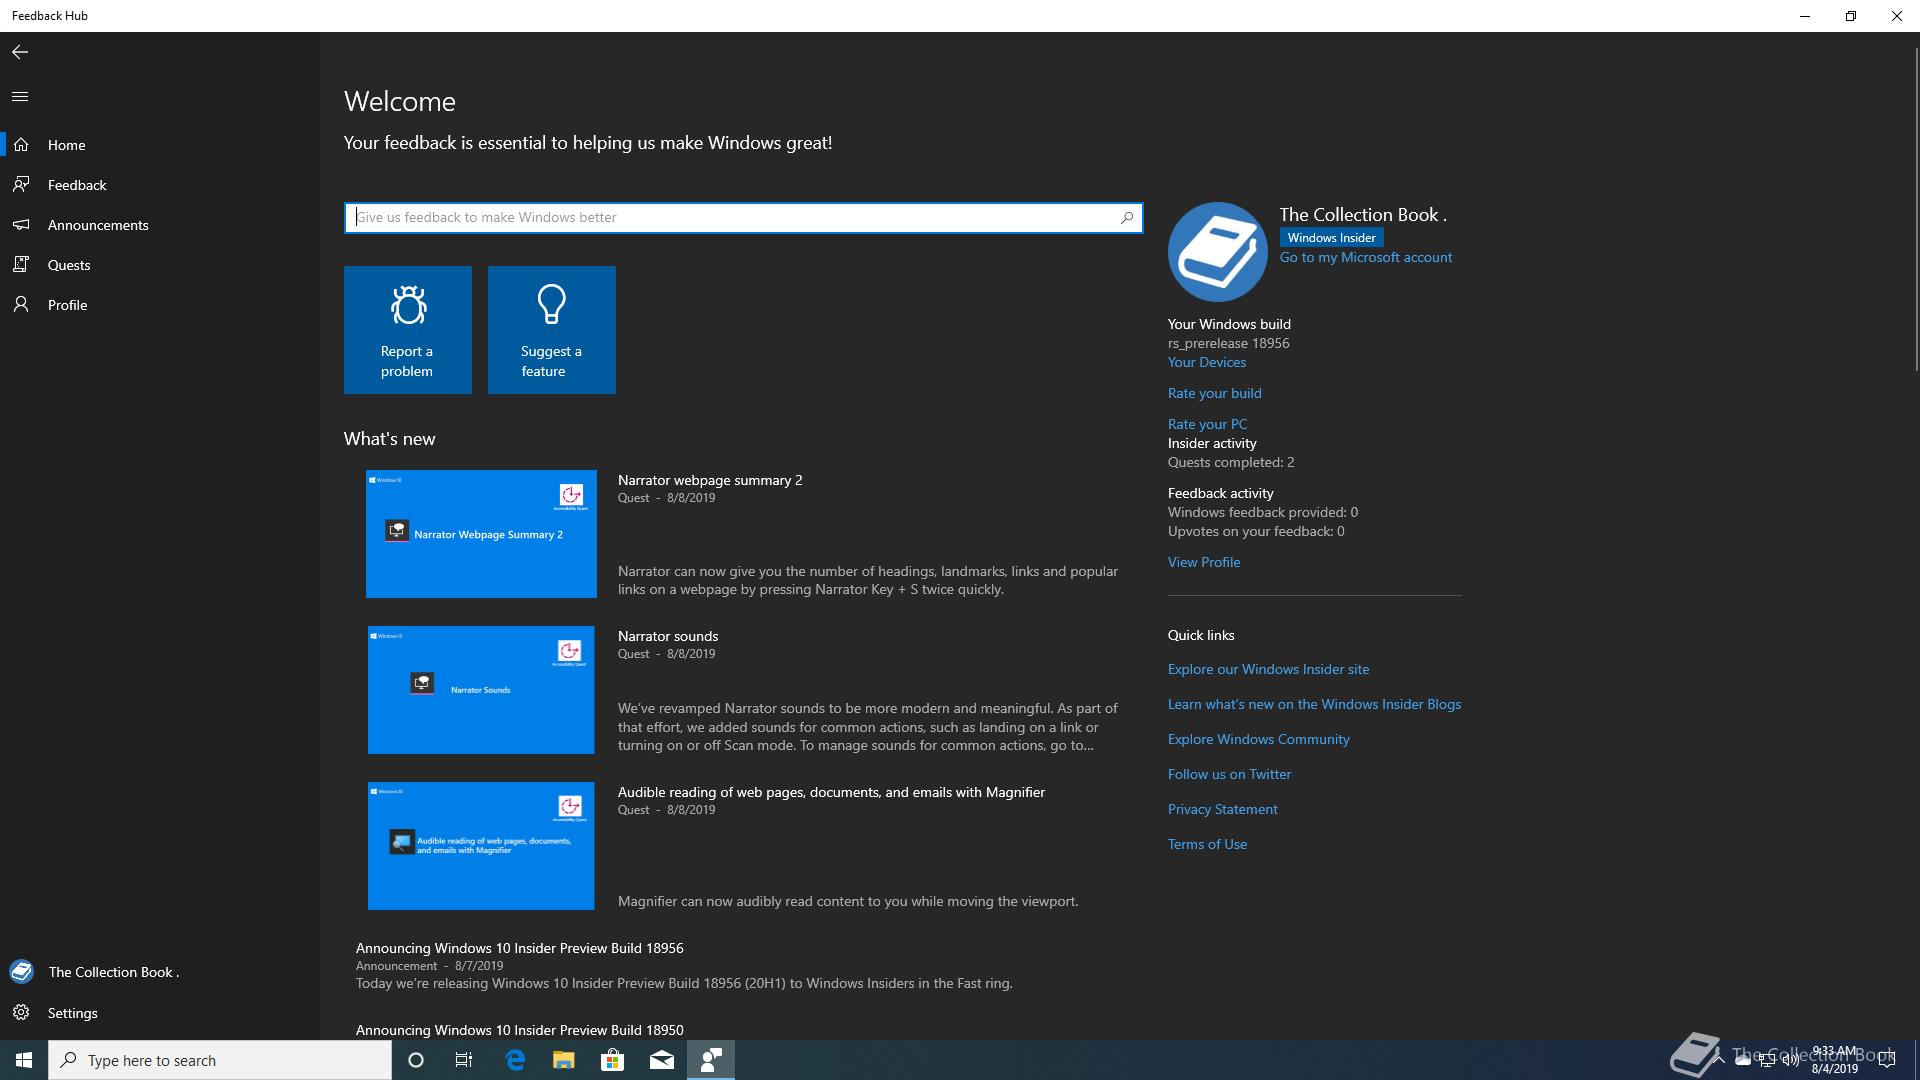This screenshot has width=1920, height=1080.
Task: Click The Collection Book account name in sidebar
Action: coord(114,972)
